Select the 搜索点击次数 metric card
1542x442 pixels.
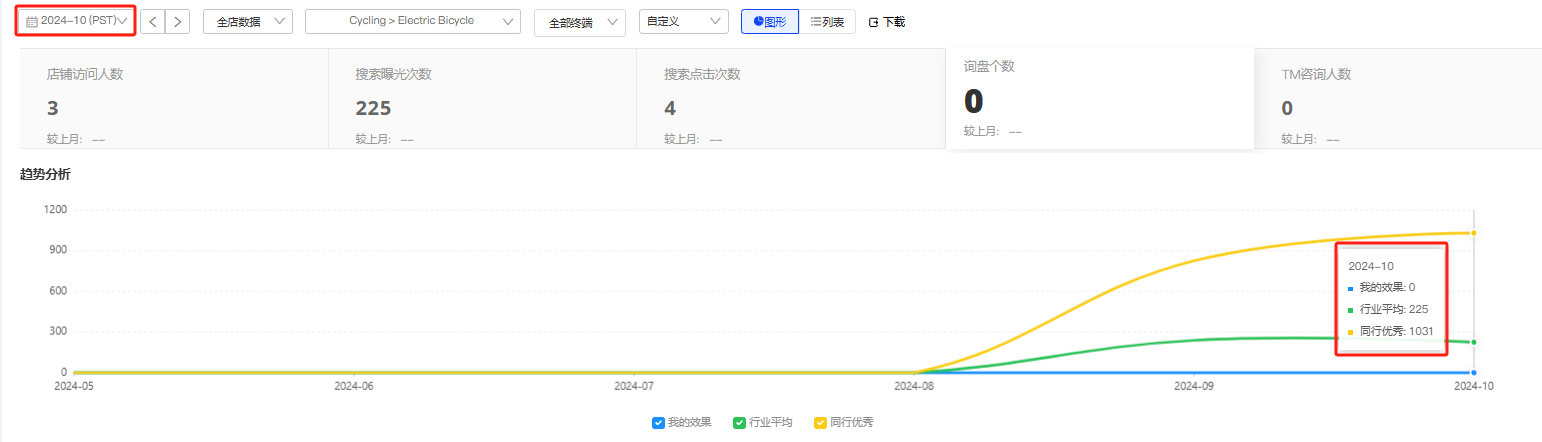791,100
